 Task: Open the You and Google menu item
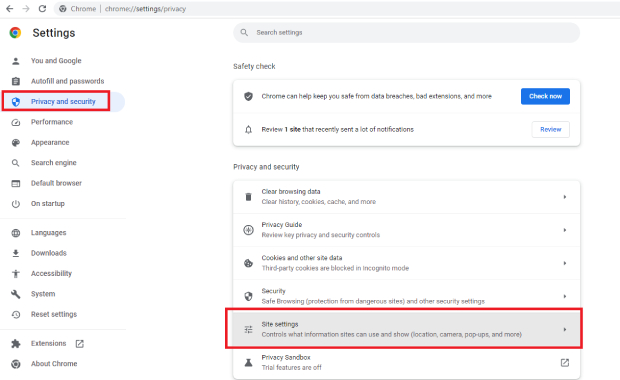pos(56,60)
